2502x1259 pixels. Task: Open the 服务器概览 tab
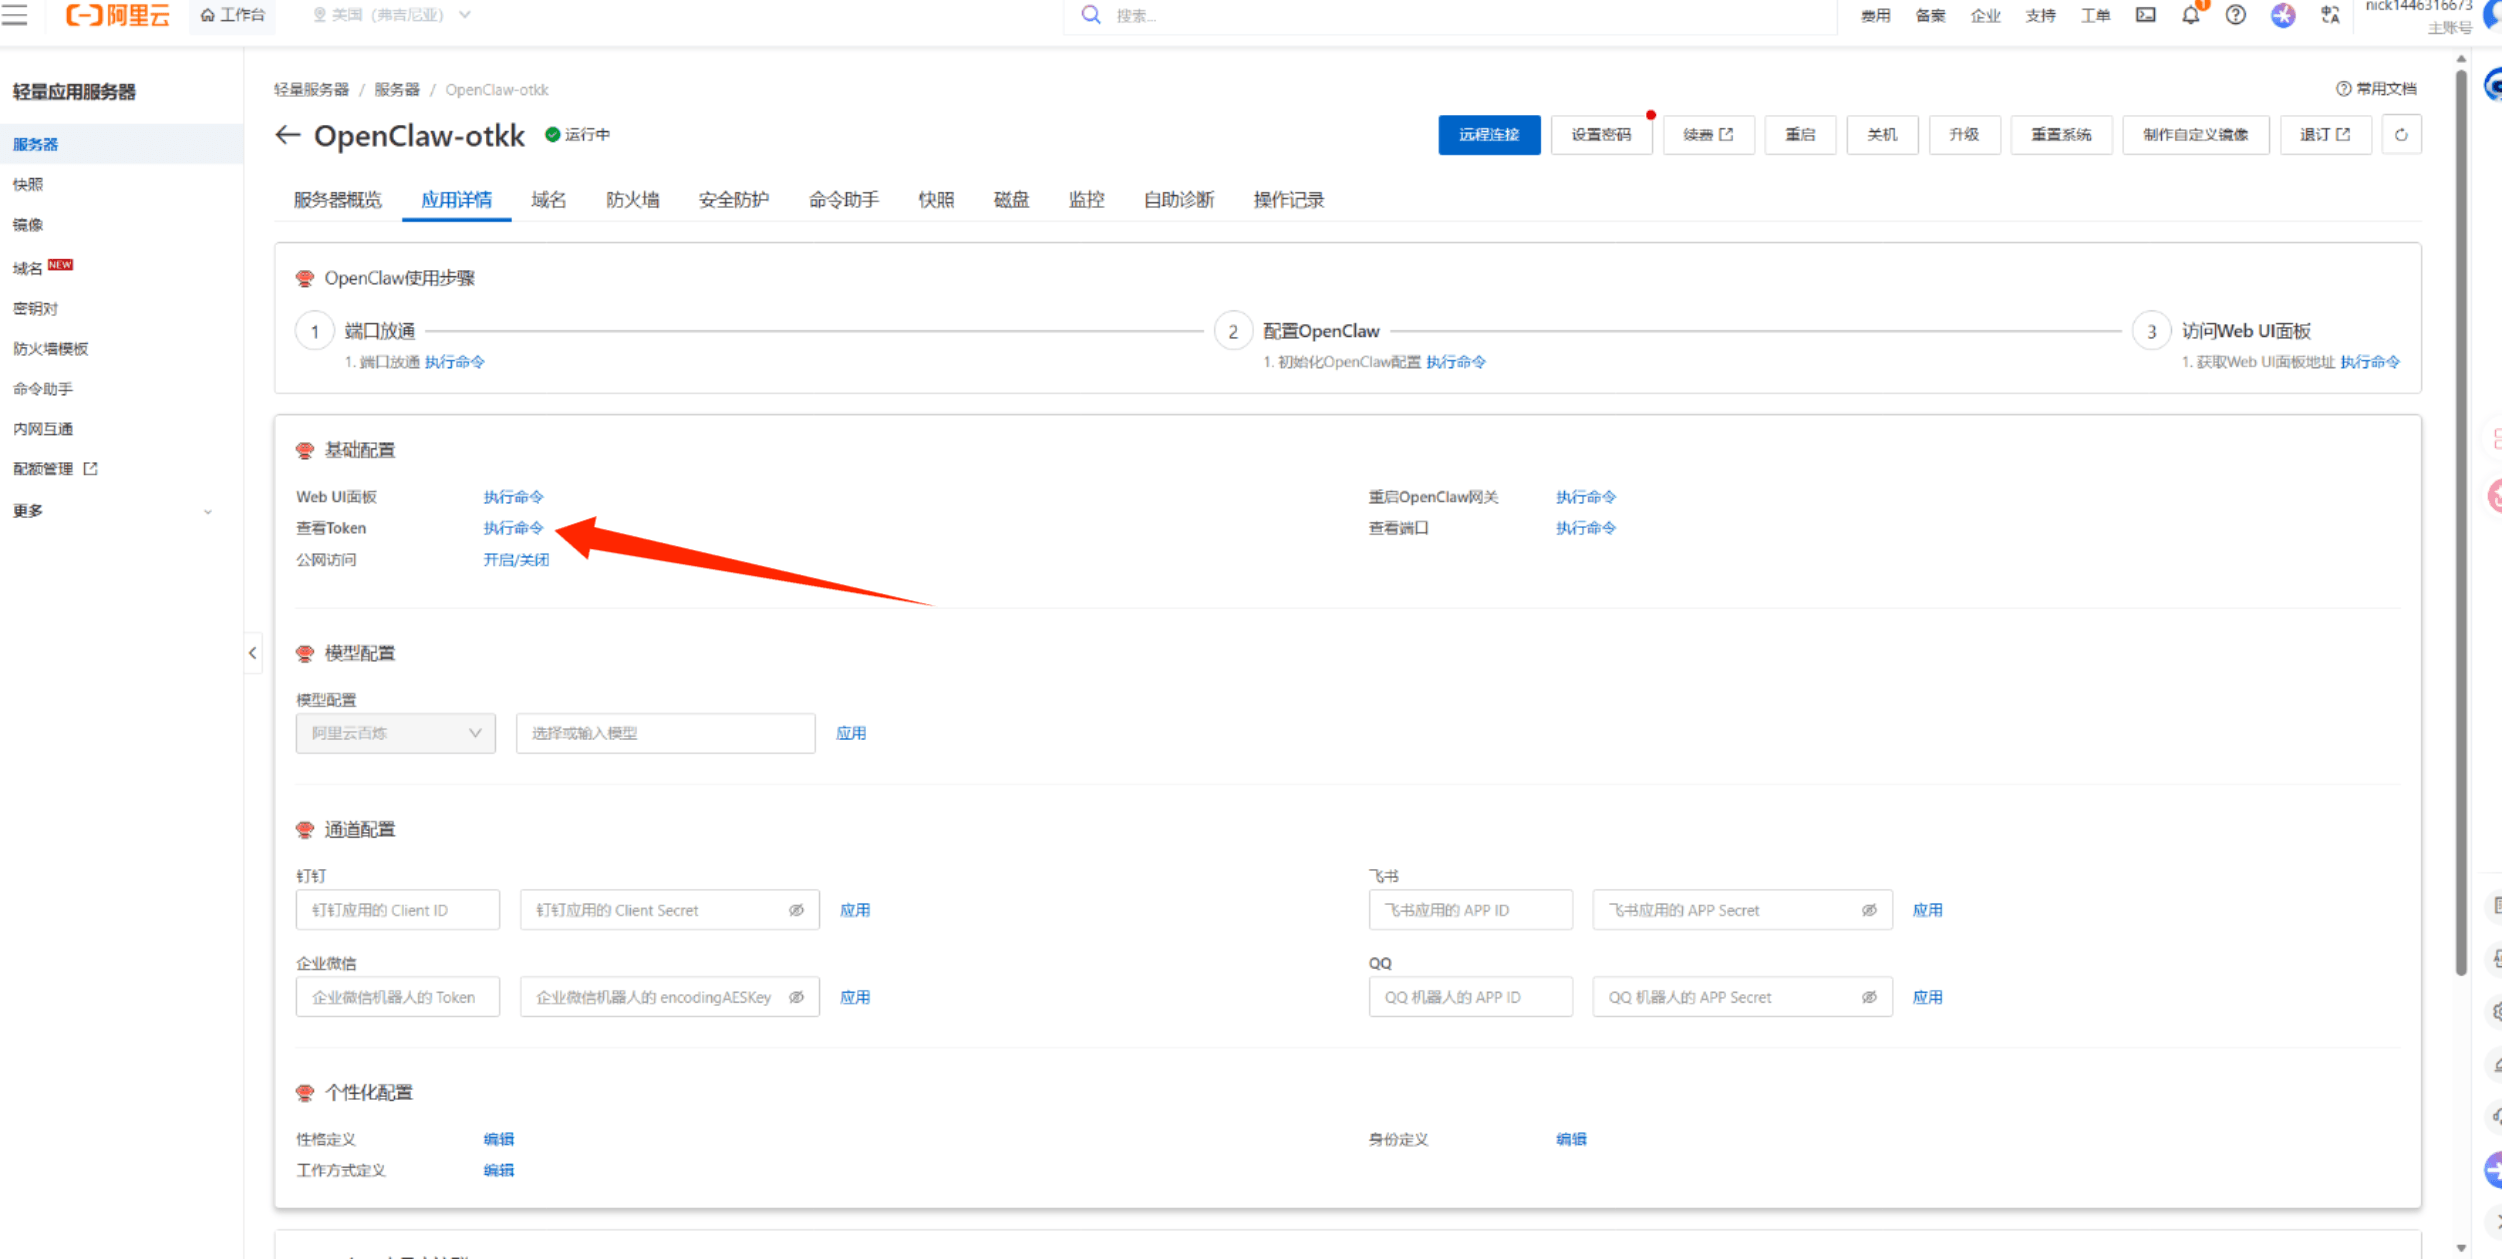(x=337, y=200)
